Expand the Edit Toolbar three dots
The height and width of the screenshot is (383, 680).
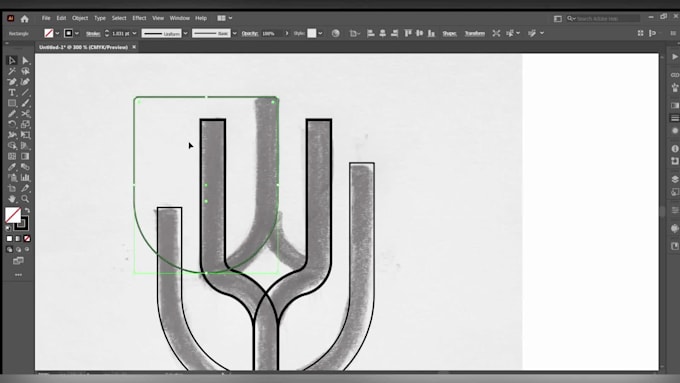(18, 275)
